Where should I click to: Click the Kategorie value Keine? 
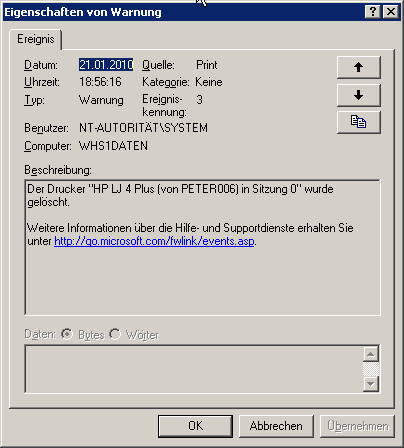(209, 82)
